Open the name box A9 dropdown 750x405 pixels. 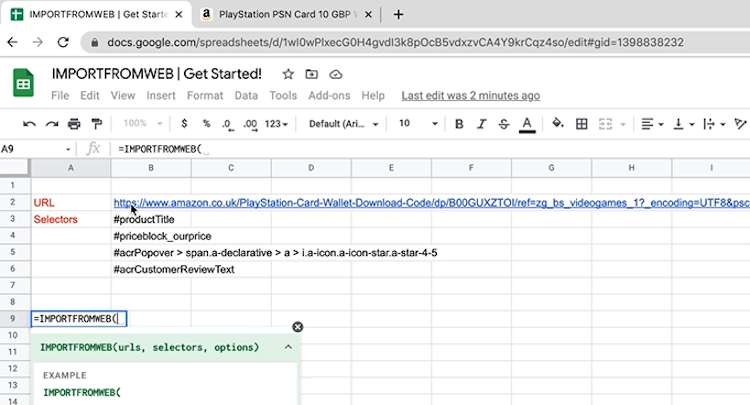pyautogui.click(x=68, y=150)
